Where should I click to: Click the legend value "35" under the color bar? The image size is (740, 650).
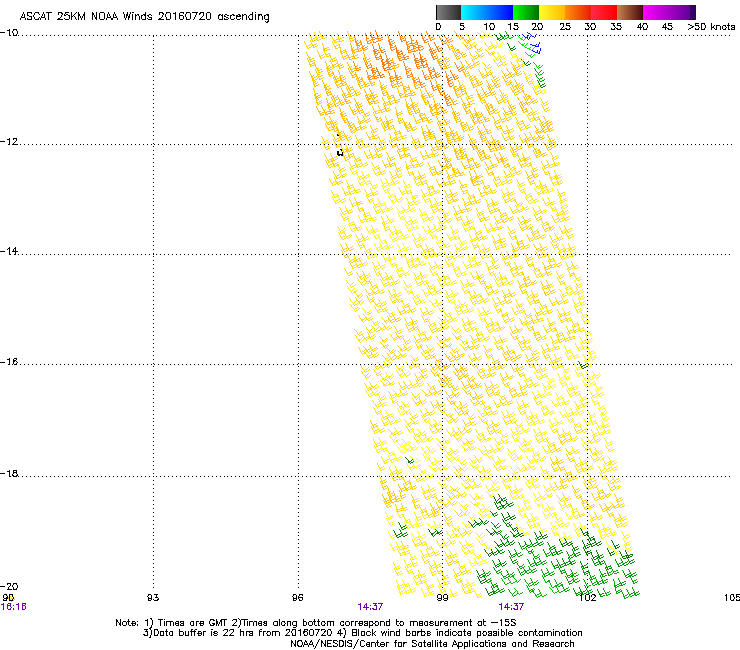pos(616,27)
